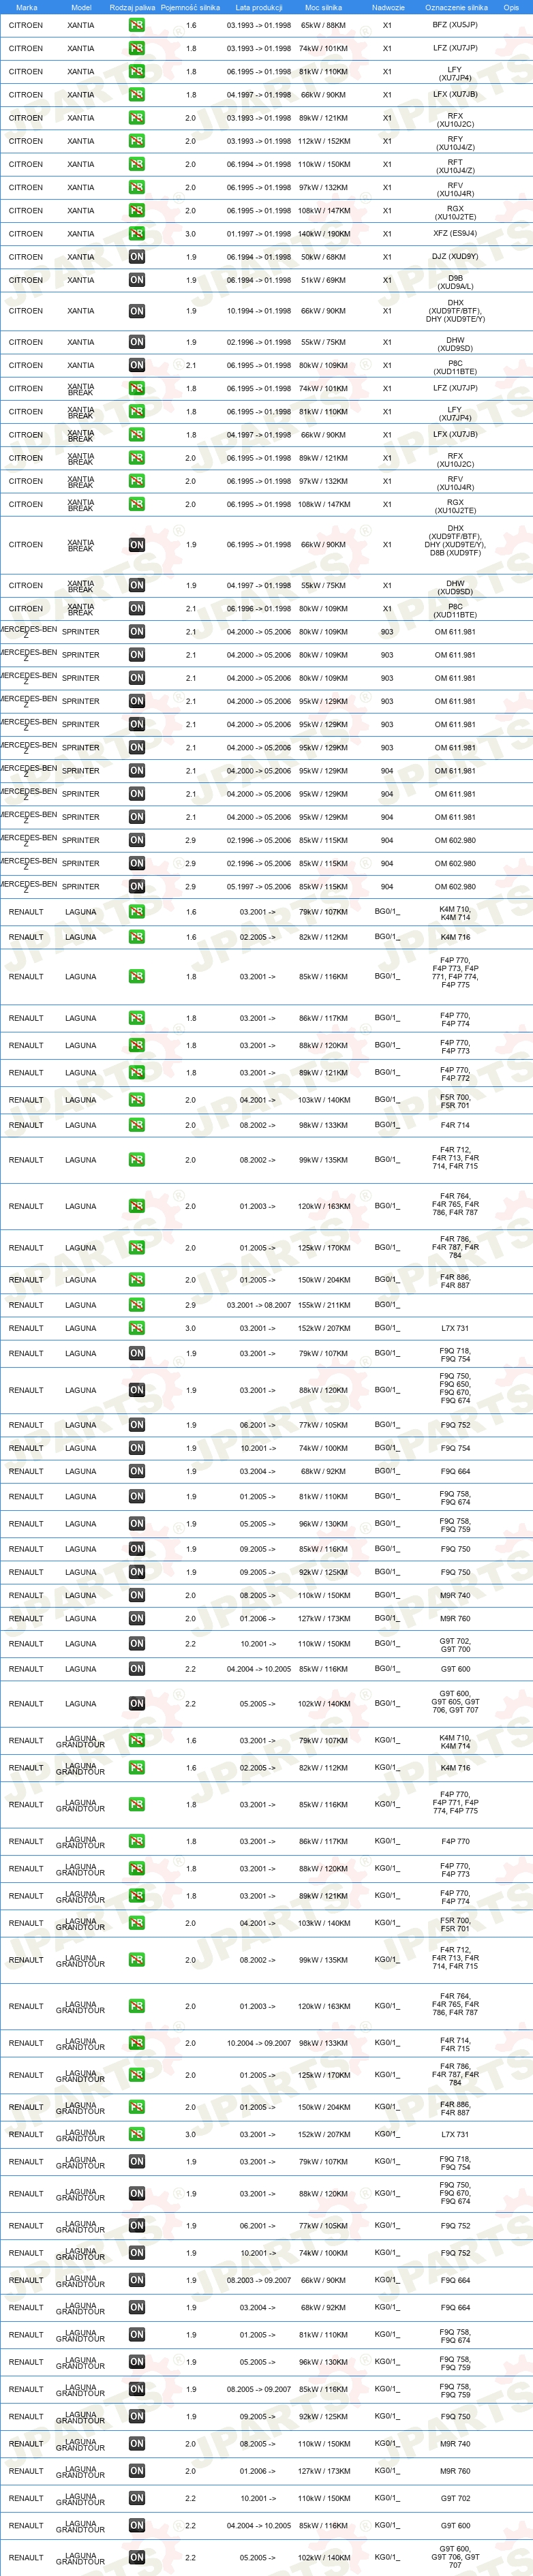Select date cell 06.1996 -> 01.1998
This screenshot has width=533, height=2576.
click(259, 609)
